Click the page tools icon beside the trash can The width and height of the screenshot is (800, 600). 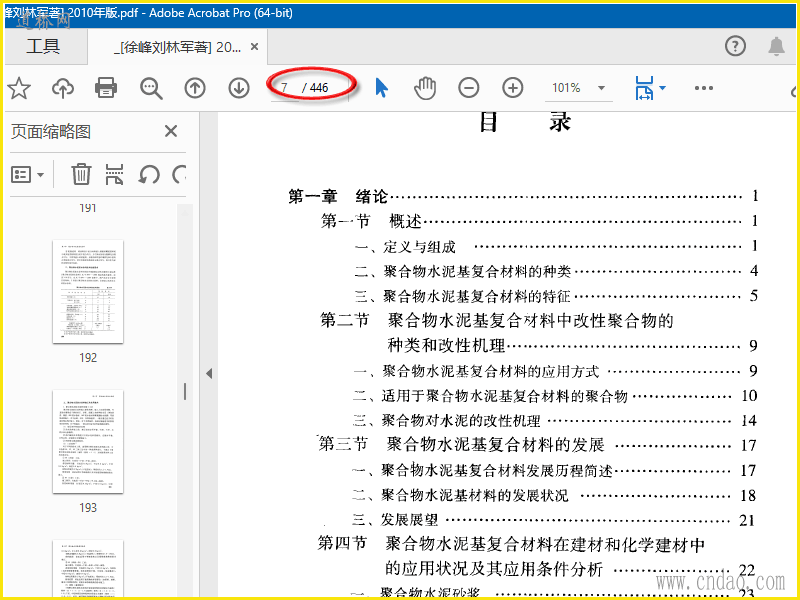pyautogui.click(x=114, y=174)
